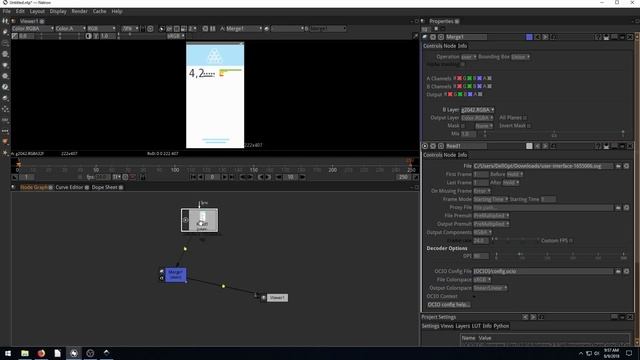Click the Natron icon in the taskbar
This screenshot has width=640, height=360.
(x=74, y=353)
